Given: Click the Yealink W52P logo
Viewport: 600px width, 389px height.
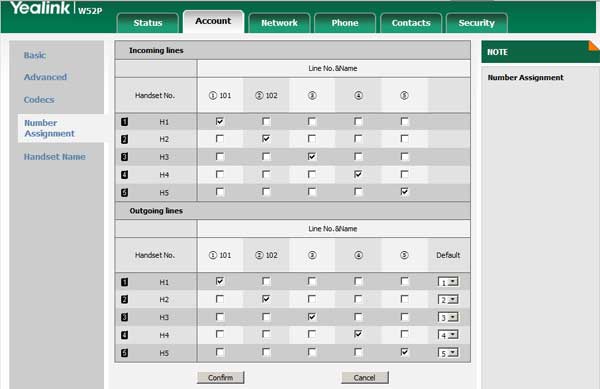Looking at the screenshot, I should [x=56, y=8].
